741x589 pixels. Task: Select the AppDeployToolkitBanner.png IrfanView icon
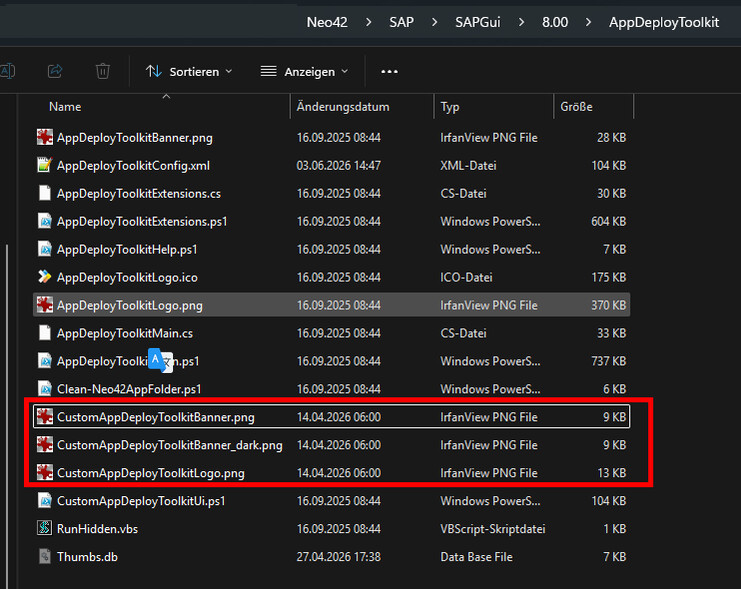[x=44, y=137]
